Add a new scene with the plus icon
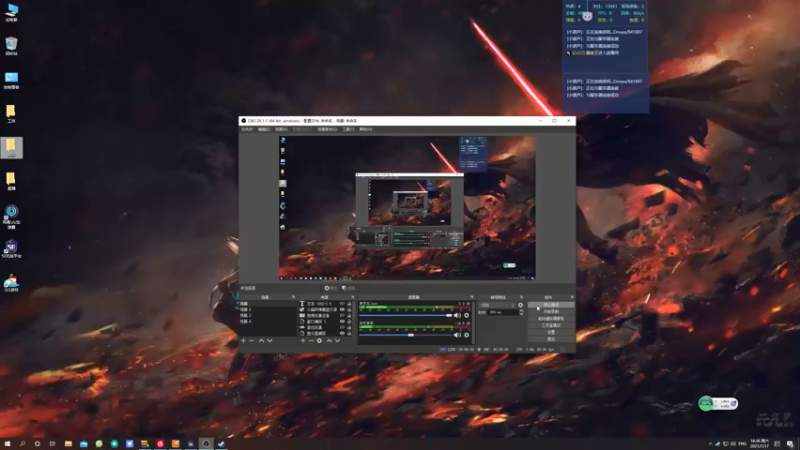The image size is (800, 450). [243, 341]
